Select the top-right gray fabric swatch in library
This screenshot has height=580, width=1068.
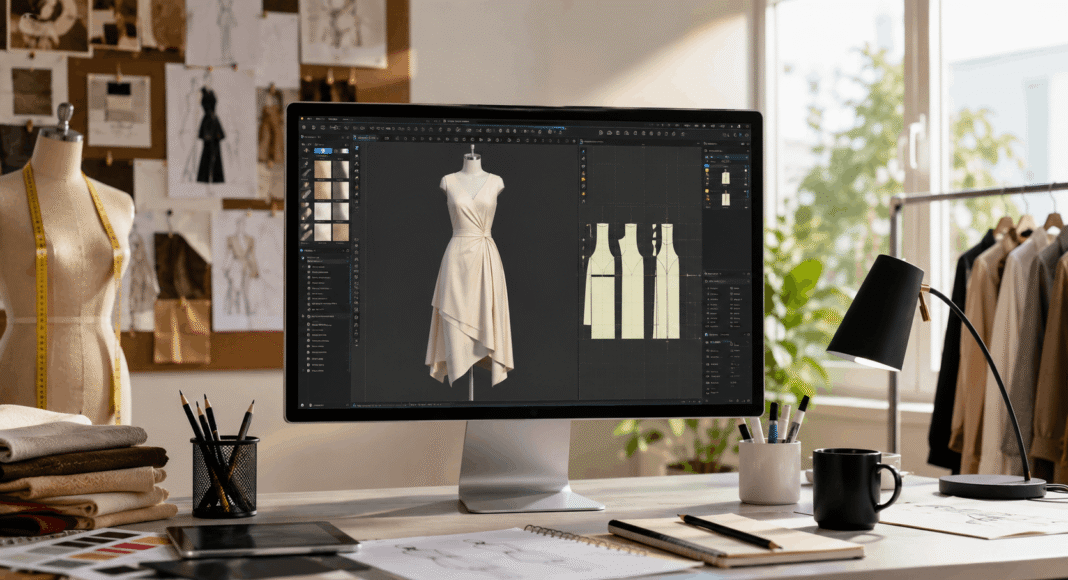341,170
